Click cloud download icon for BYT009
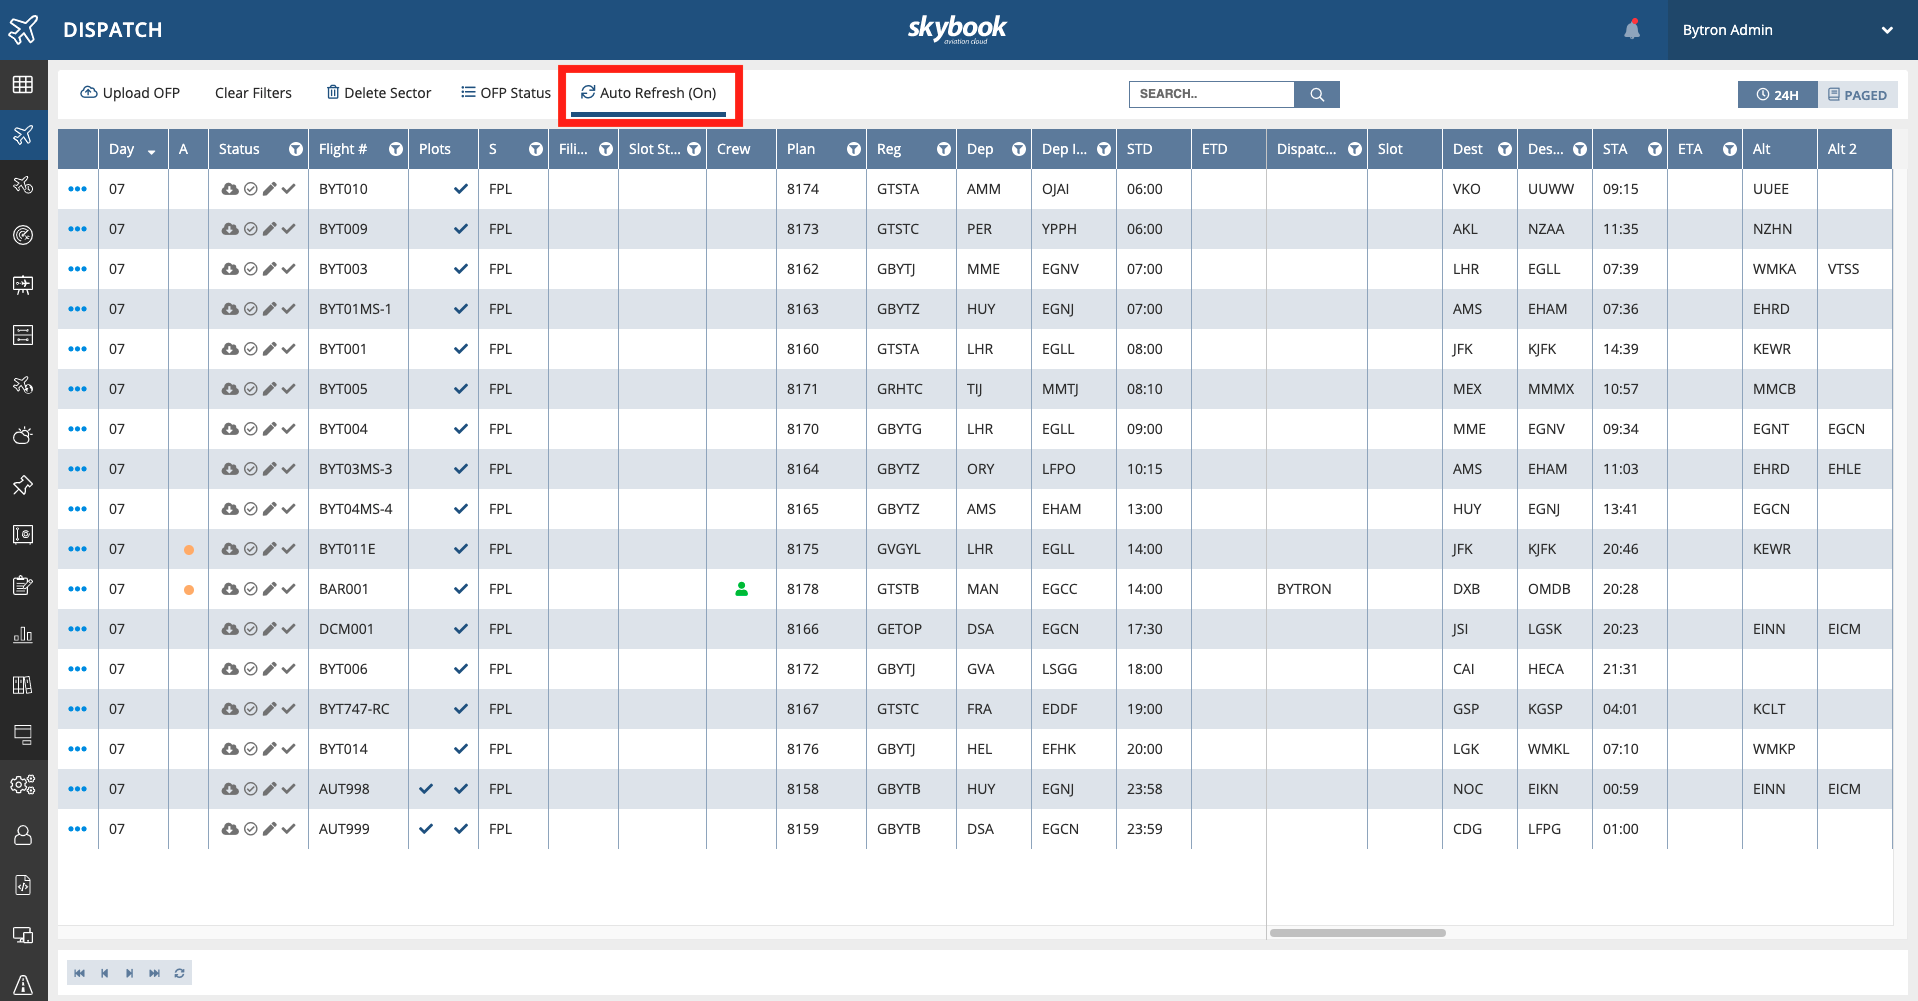 (230, 229)
